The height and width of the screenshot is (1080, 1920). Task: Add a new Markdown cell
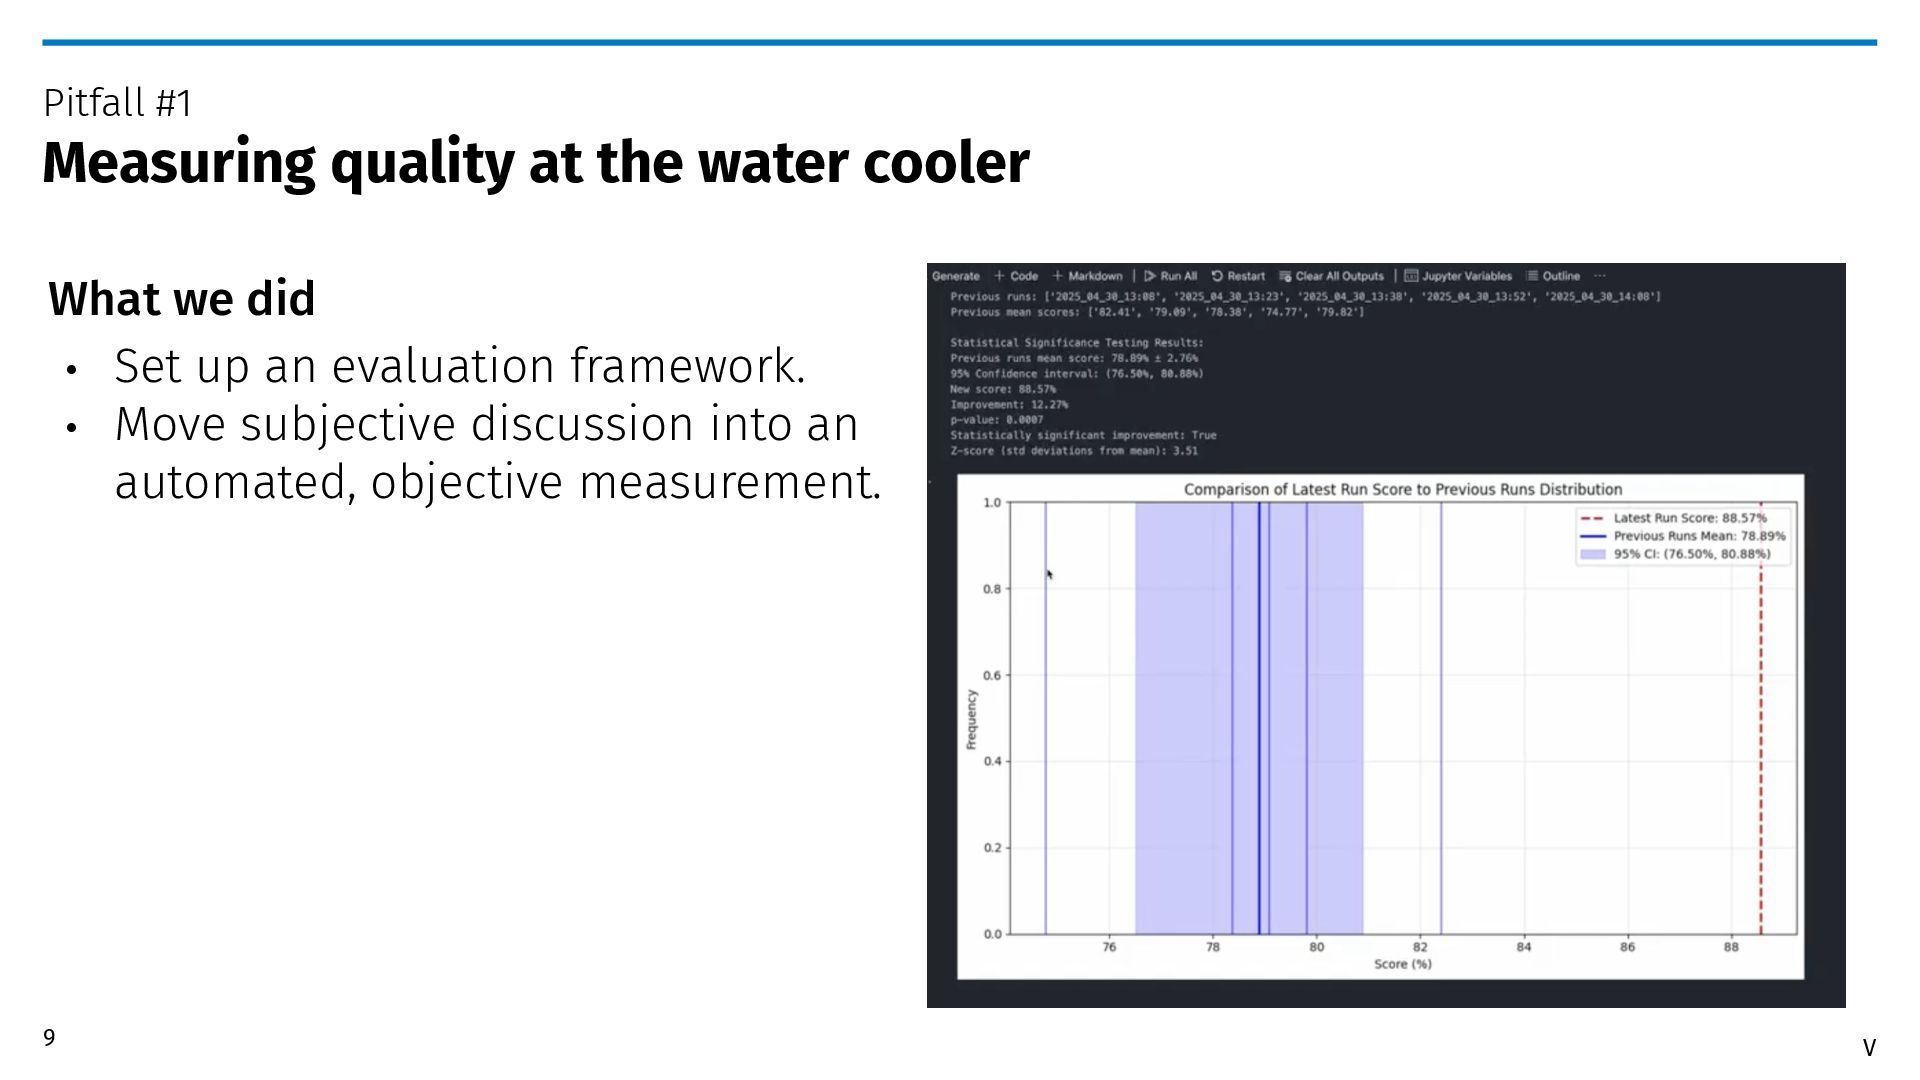1088,276
